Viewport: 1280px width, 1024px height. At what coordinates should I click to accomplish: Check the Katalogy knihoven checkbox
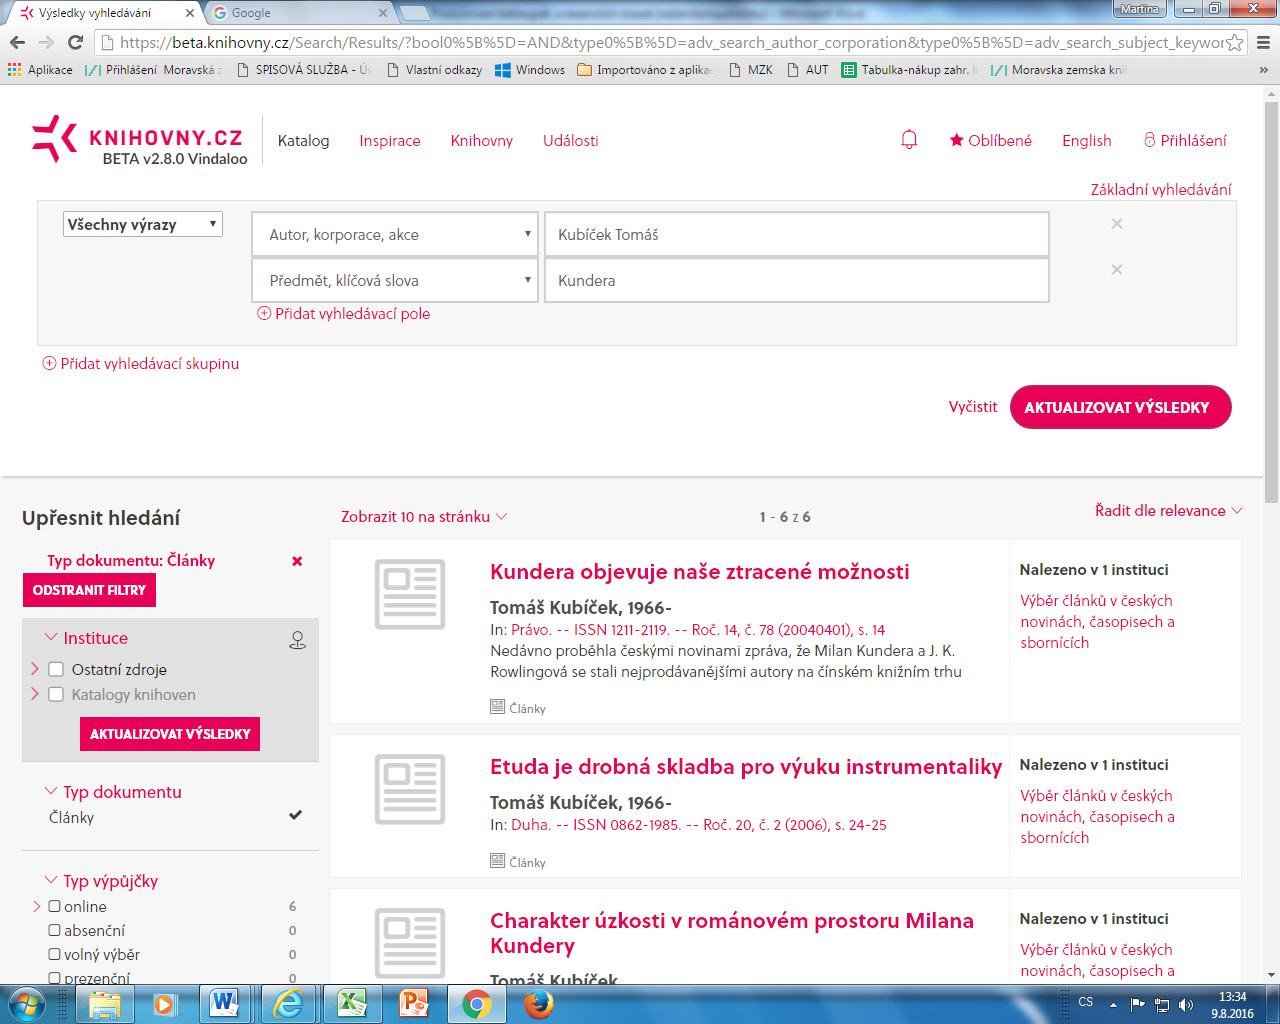[56, 694]
